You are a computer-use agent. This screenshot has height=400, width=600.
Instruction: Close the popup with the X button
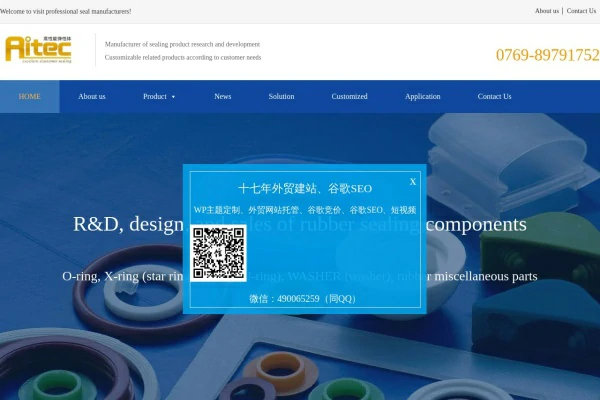click(x=412, y=182)
